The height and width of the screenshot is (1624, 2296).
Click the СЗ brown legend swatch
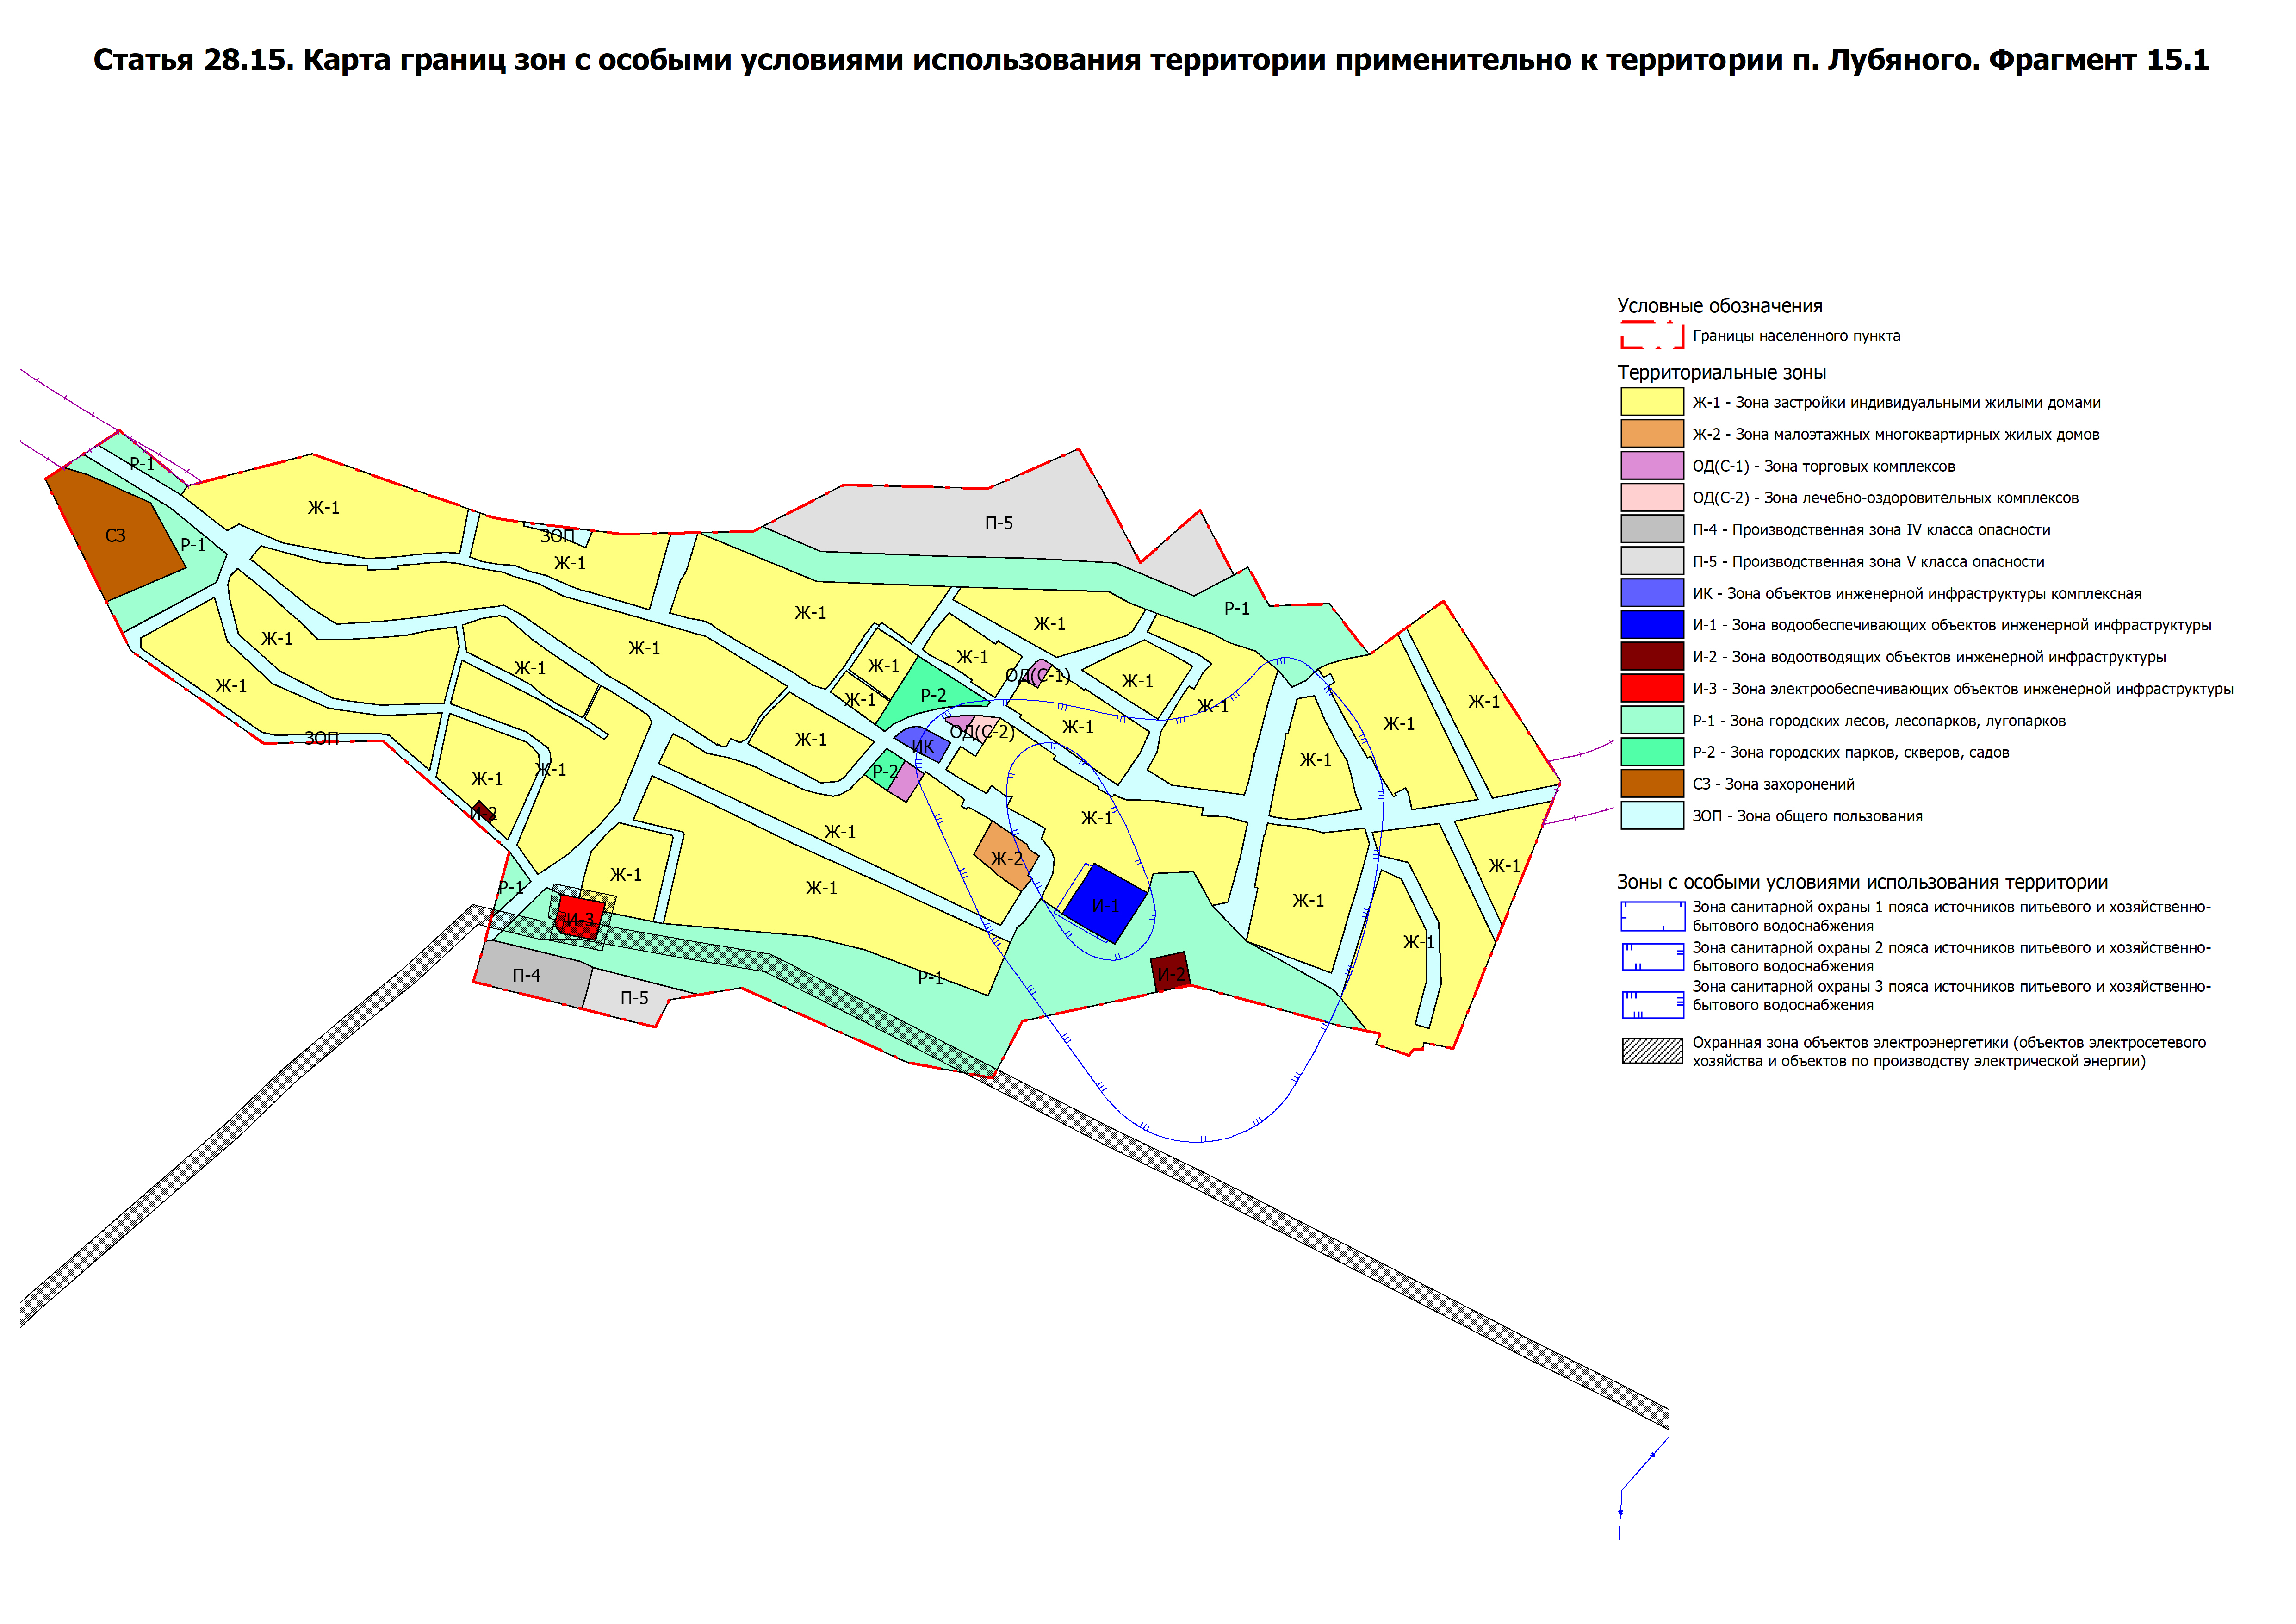[x=1651, y=784]
